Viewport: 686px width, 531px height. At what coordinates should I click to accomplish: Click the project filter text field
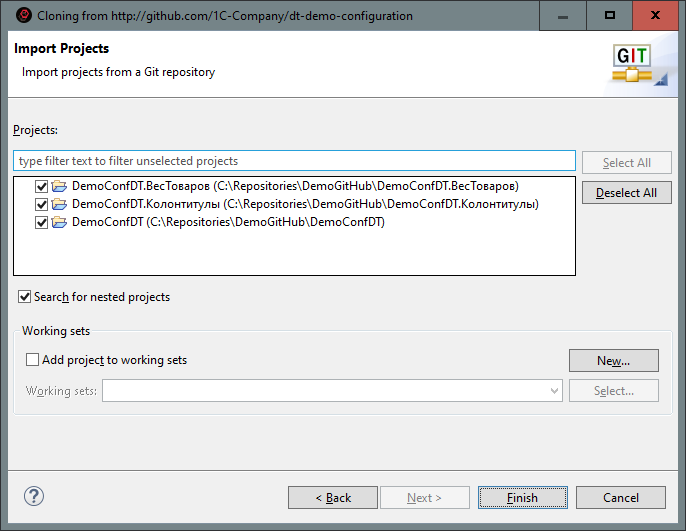pos(295,161)
